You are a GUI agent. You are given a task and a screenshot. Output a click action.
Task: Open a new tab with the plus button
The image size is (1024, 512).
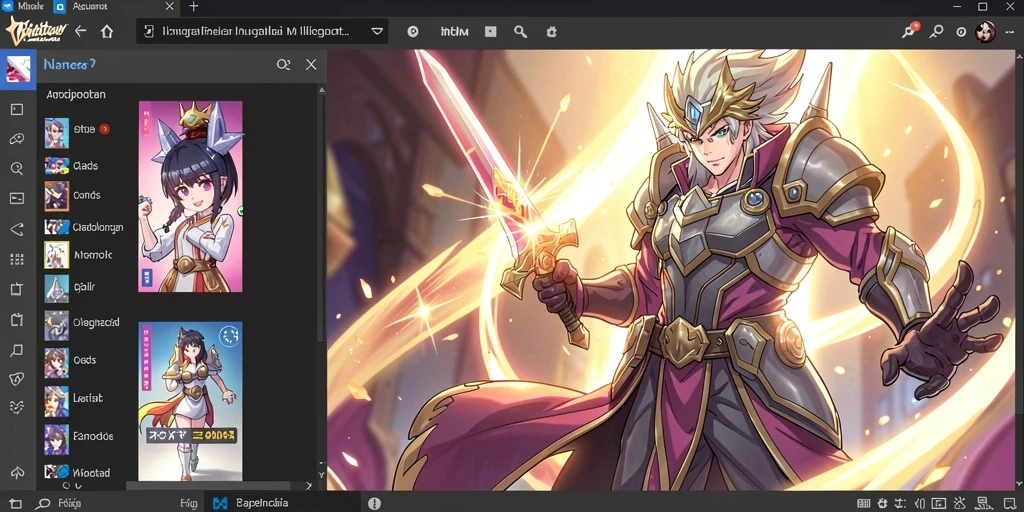point(193,7)
